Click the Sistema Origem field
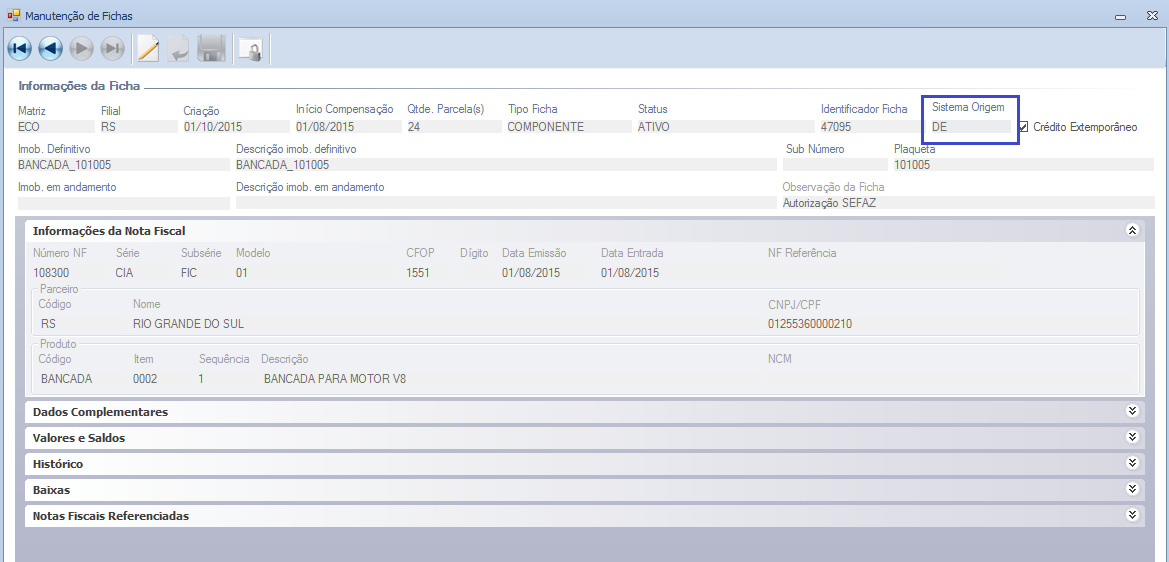Viewport: 1169px width, 562px height. [970, 127]
